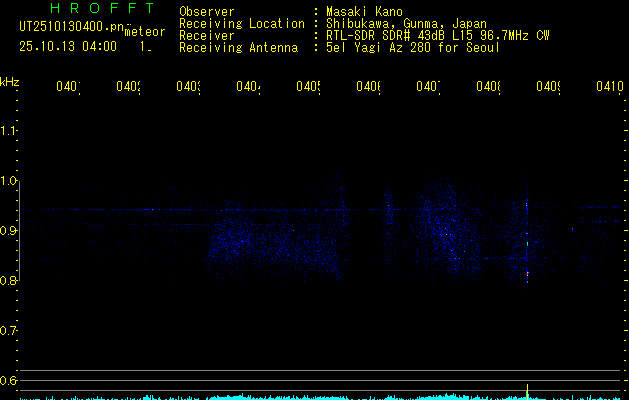This screenshot has height=400, width=629.
Task: Click the 0408 time axis marker
Action: pos(489,86)
